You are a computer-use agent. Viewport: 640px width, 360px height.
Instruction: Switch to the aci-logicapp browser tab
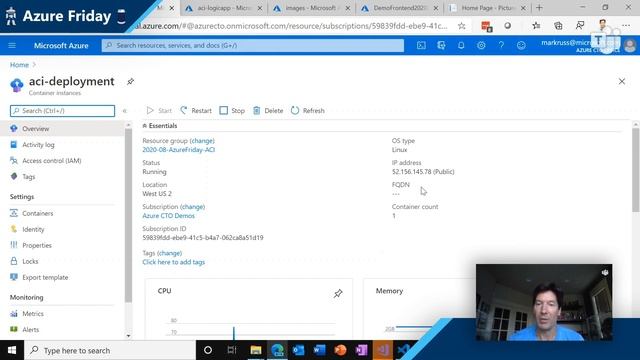pos(223,8)
